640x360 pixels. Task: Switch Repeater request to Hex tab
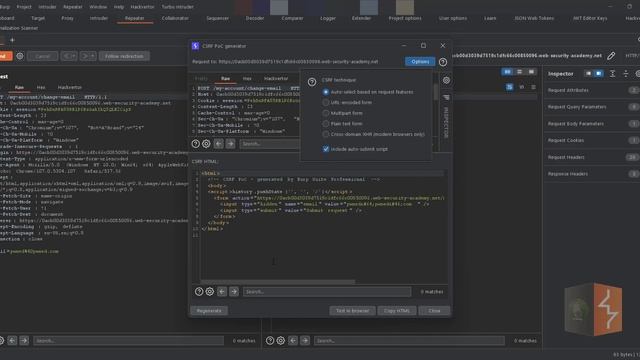(41, 87)
